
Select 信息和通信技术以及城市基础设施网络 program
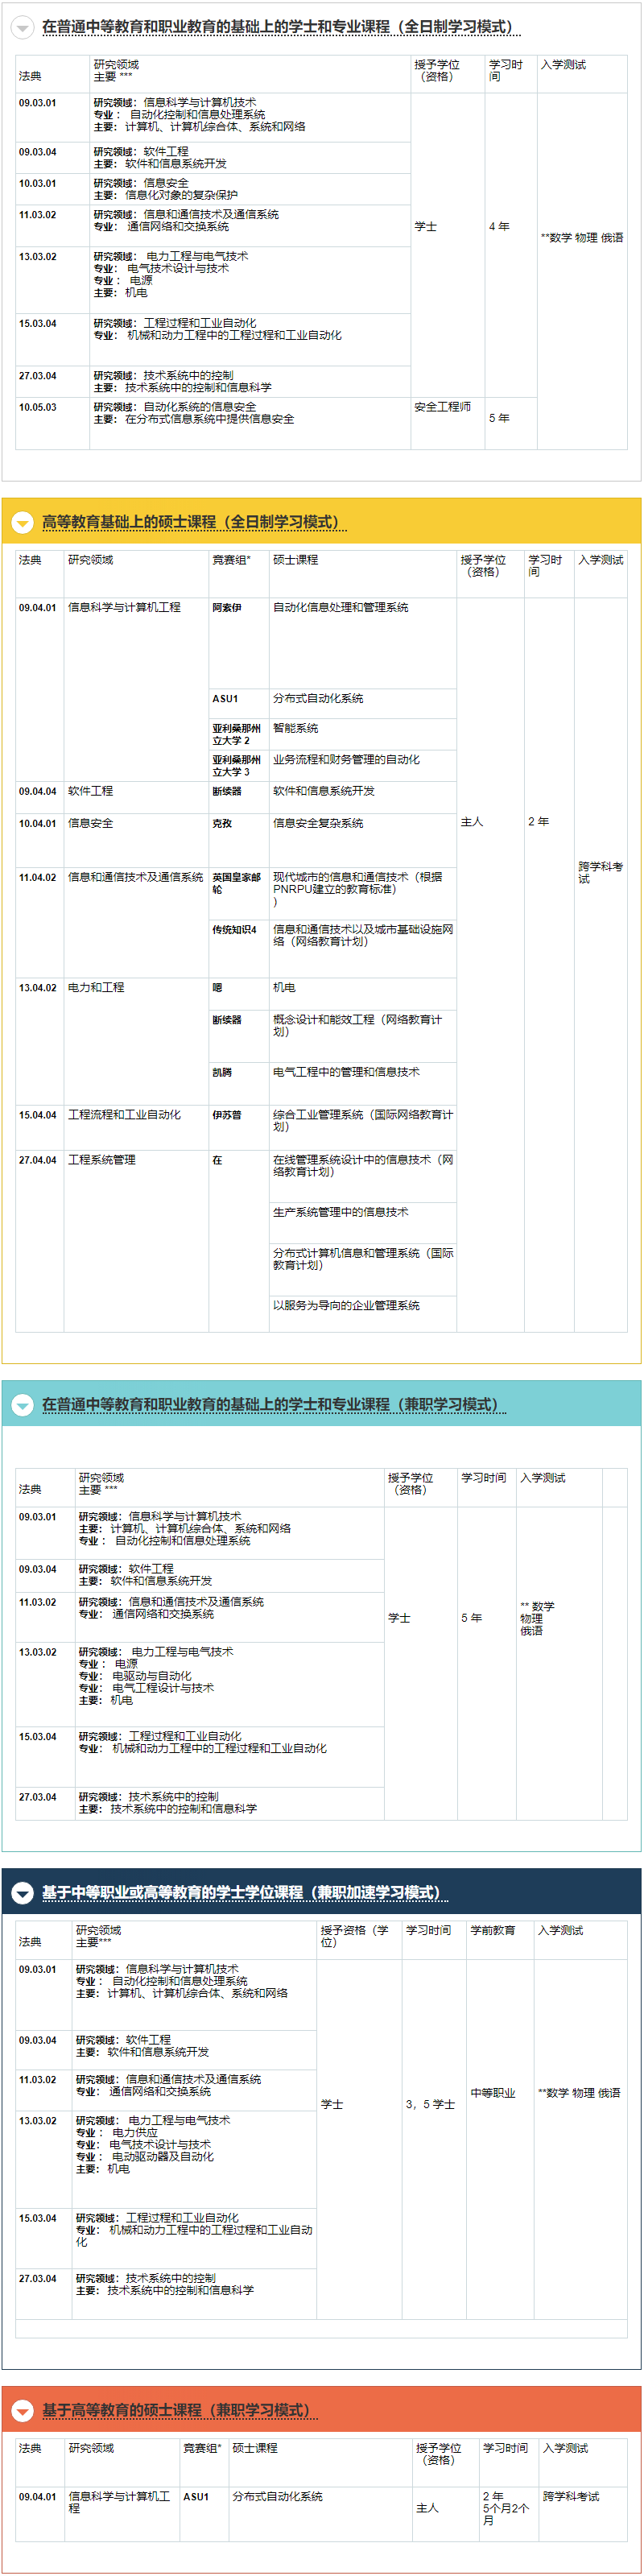click(363, 935)
